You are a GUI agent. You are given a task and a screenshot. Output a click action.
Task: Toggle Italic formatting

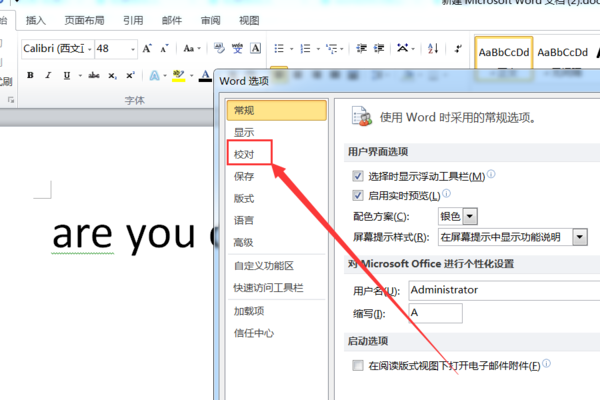tap(48, 75)
